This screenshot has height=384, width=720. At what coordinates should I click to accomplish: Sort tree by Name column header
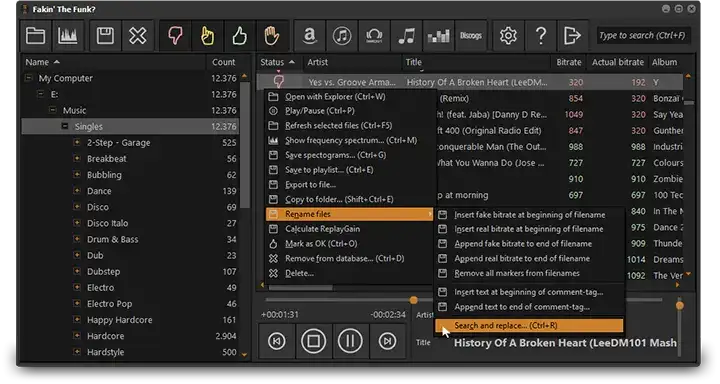[114, 62]
